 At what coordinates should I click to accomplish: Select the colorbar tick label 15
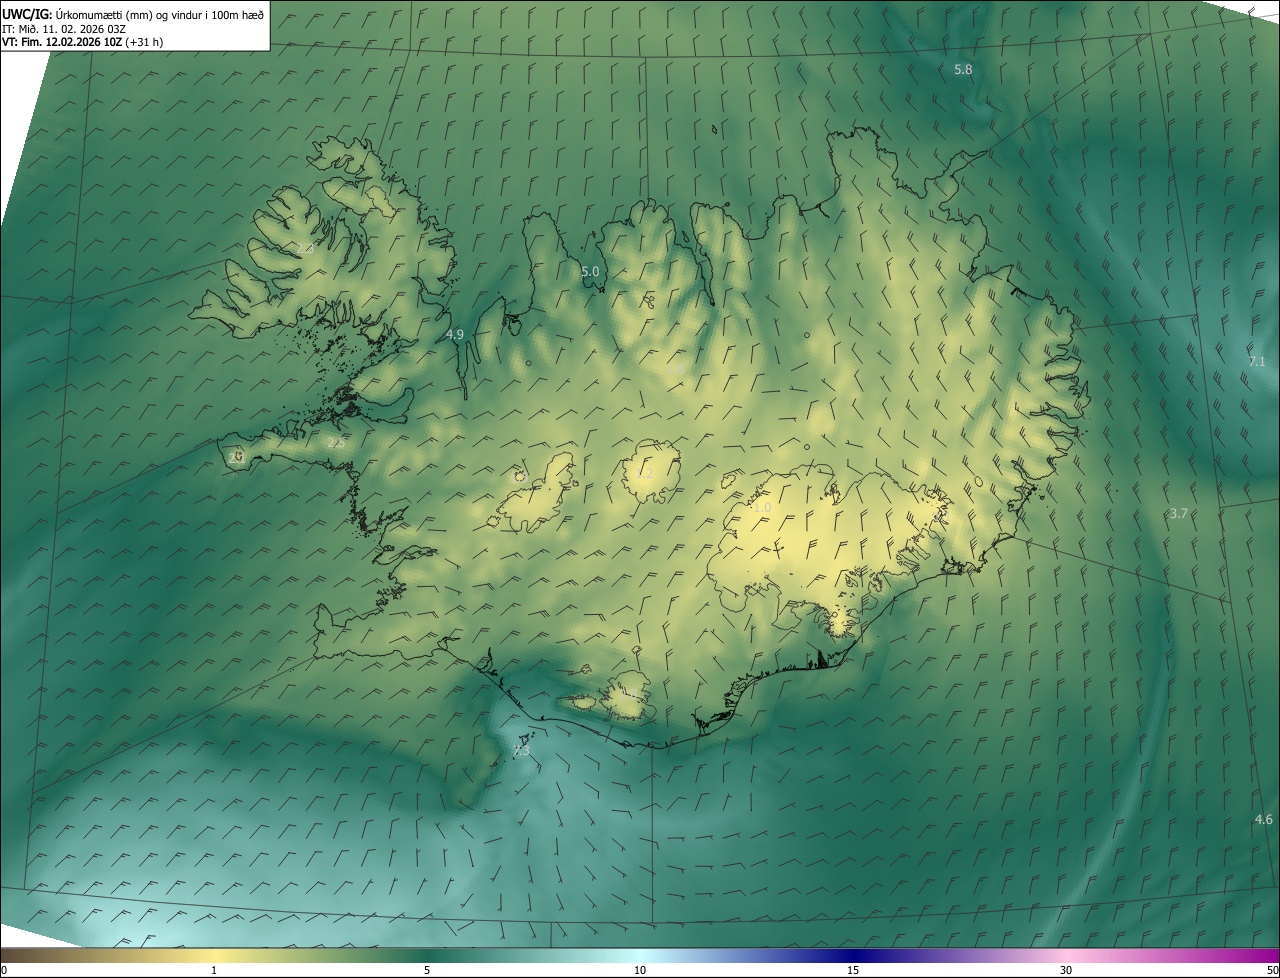click(853, 970)
